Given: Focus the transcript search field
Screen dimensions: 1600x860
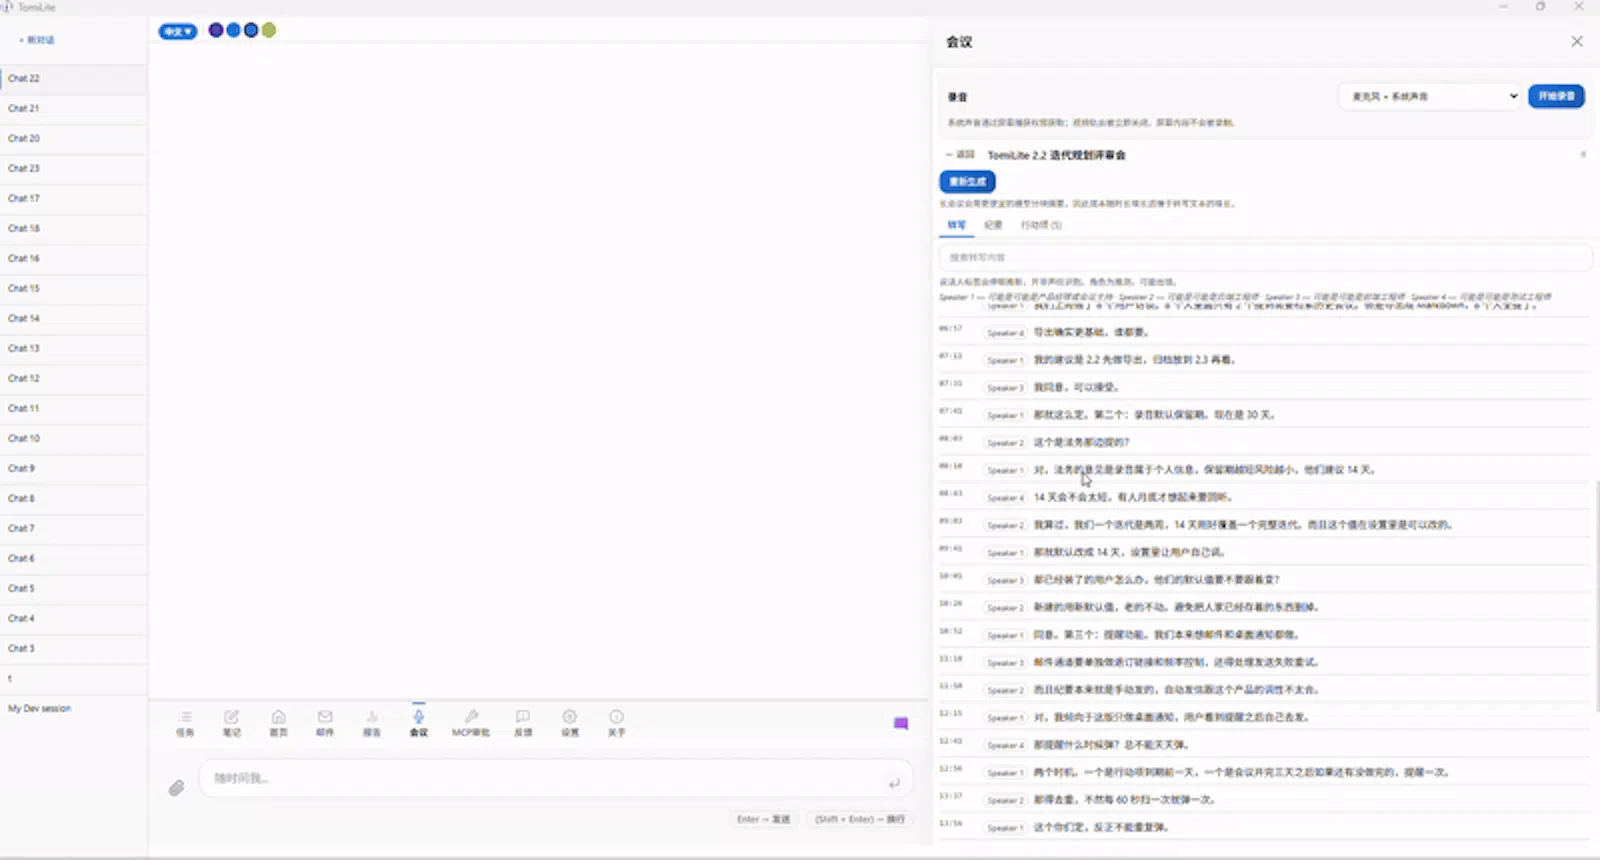Looking at the screenshot, I should click(1265, 257).
